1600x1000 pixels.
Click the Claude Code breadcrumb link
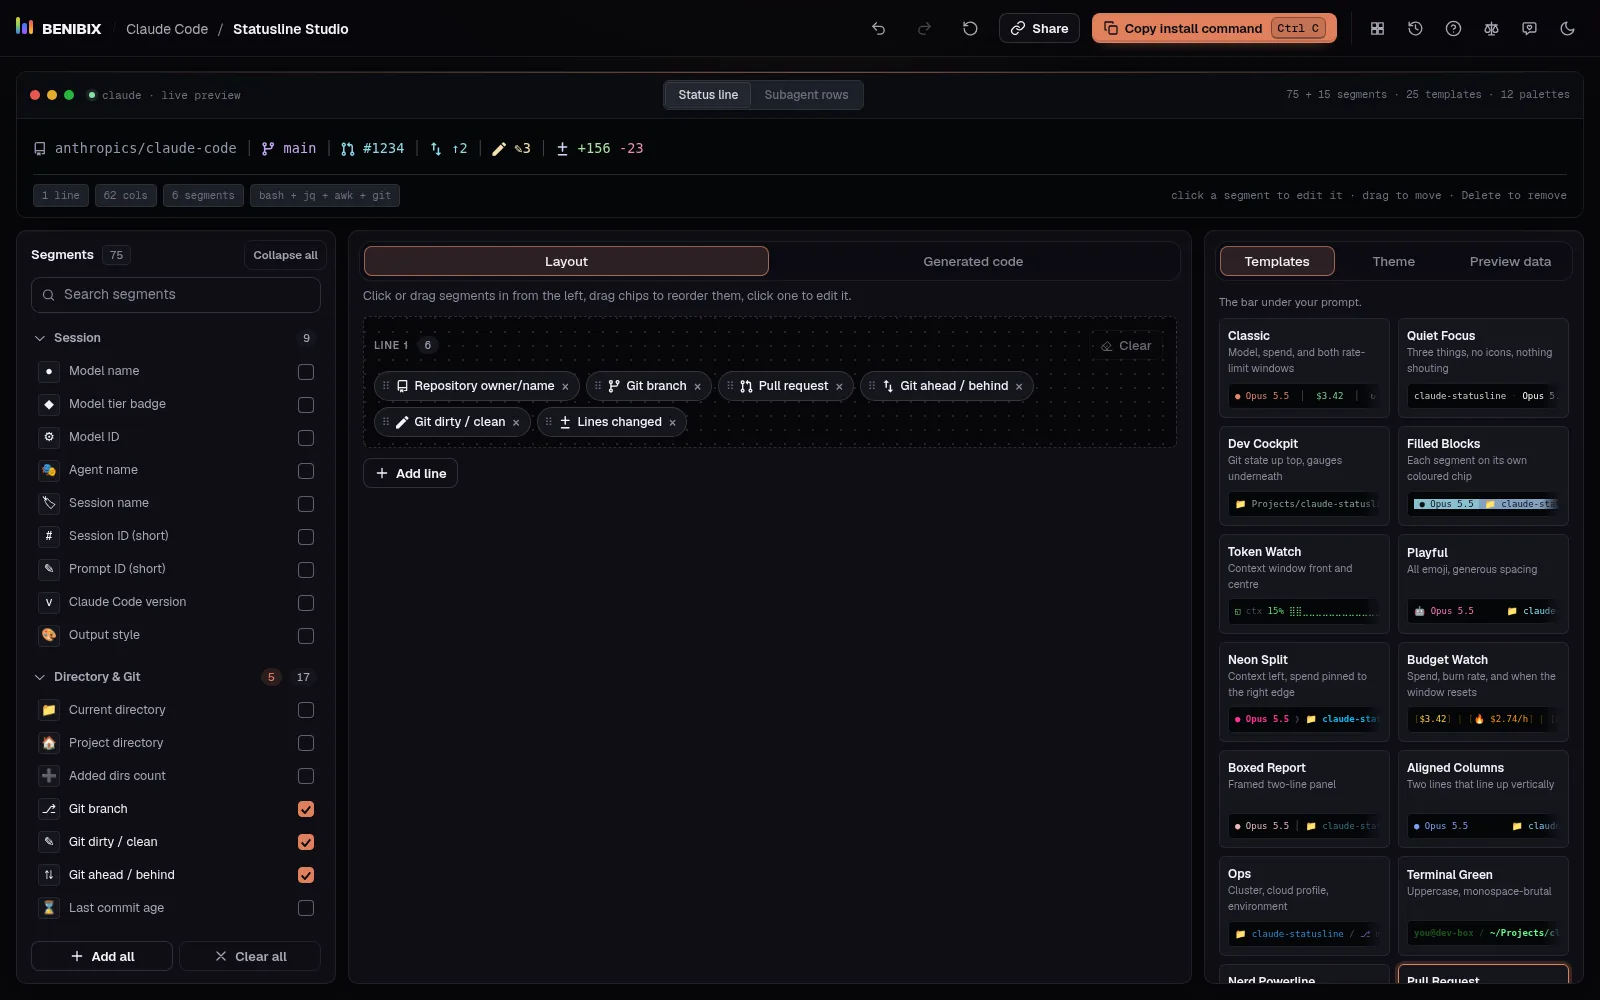[x=167, y=29]
